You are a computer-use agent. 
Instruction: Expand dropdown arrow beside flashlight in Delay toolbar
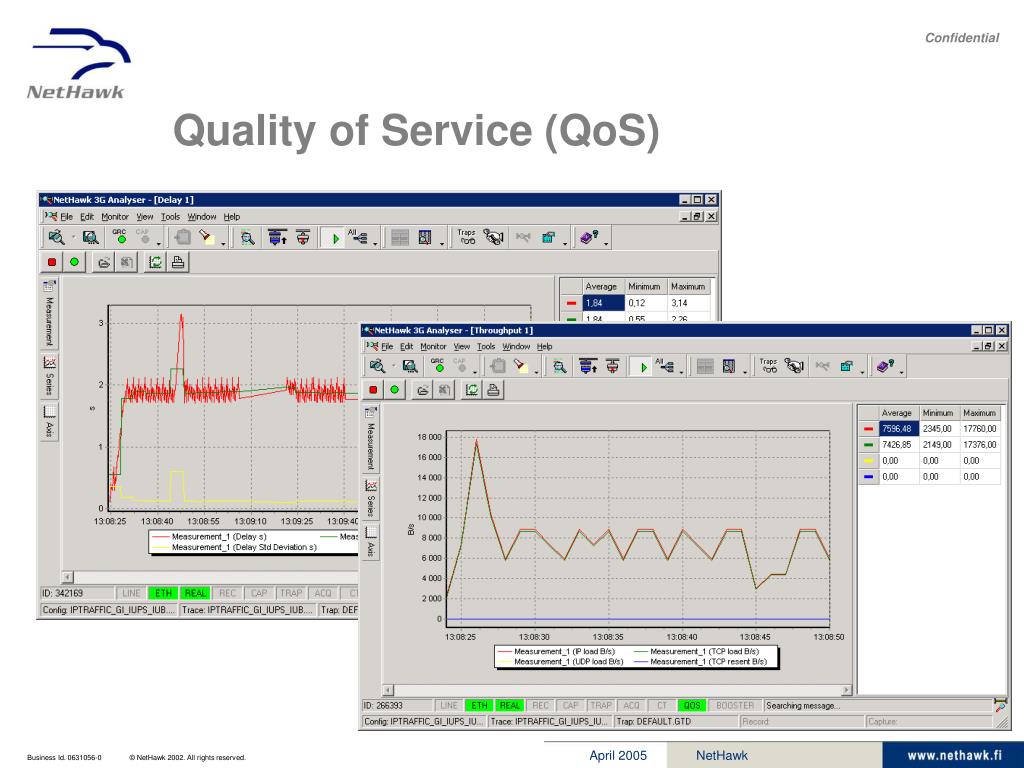223,242
